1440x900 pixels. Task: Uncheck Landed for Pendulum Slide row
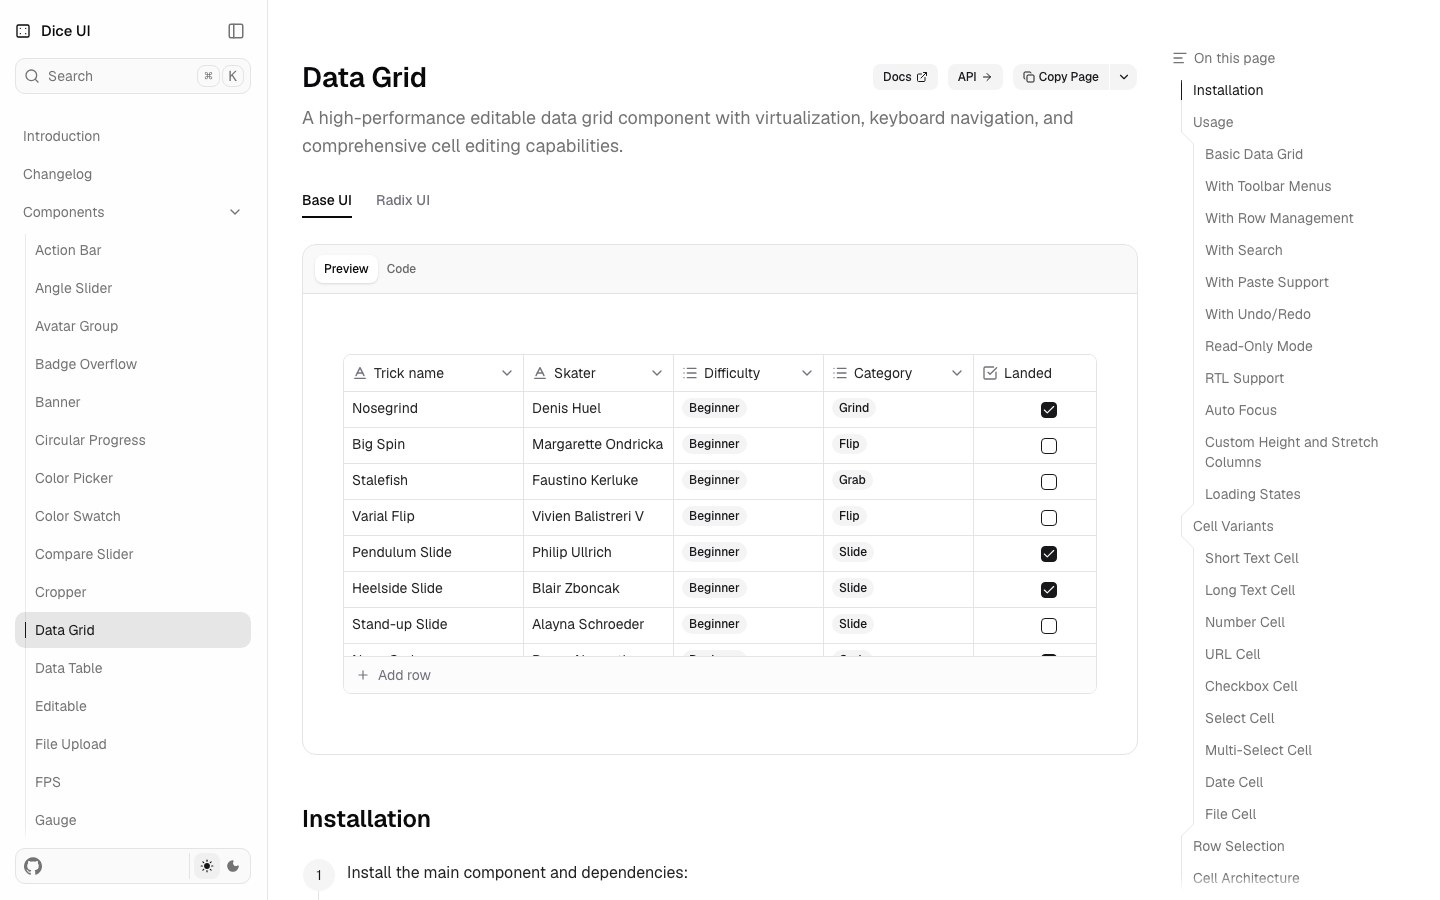point(1049,554)
